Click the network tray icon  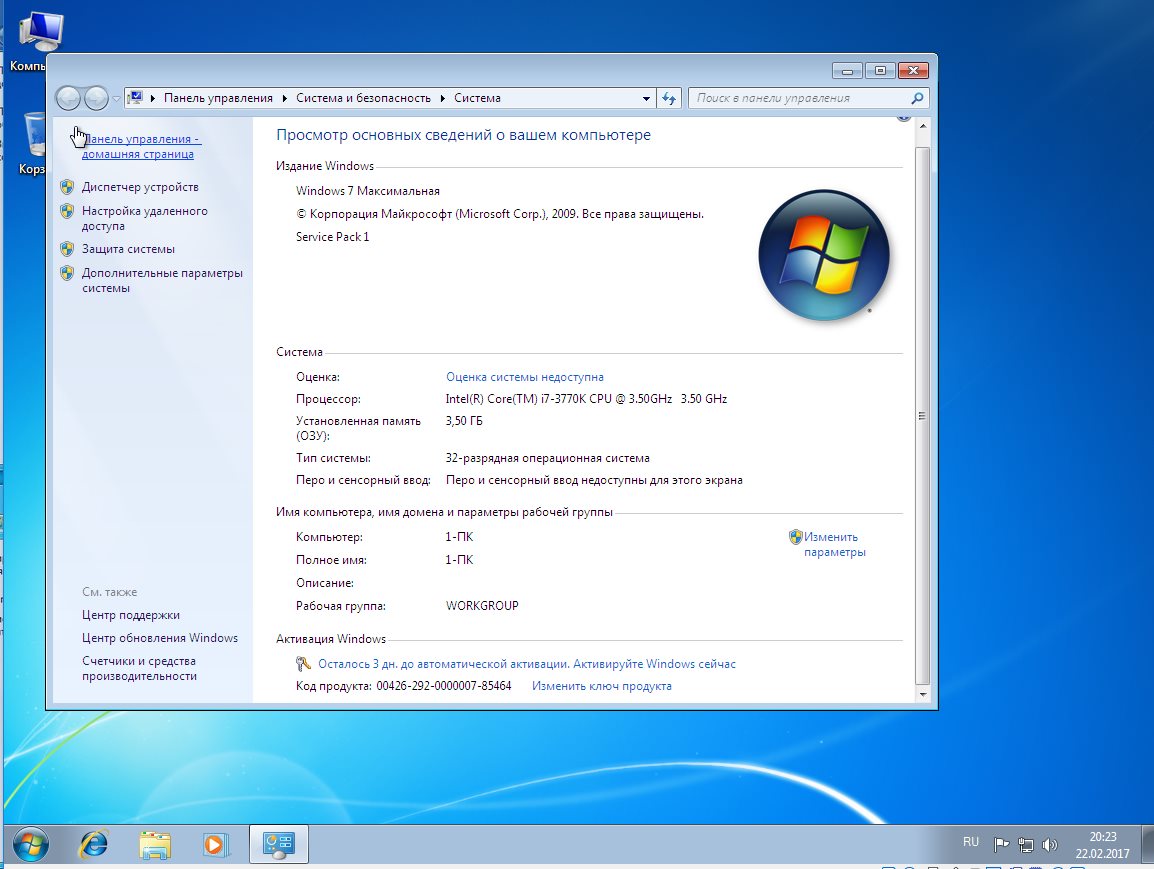coord(1026,845)
